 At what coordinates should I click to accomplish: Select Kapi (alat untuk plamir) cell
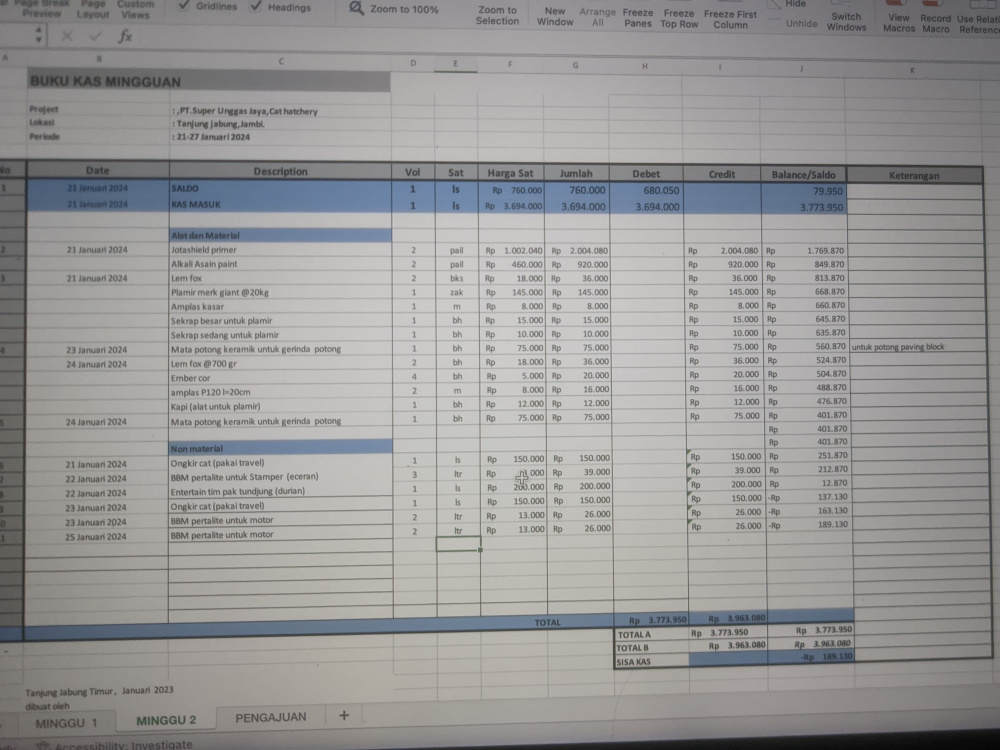click(281, 406)
